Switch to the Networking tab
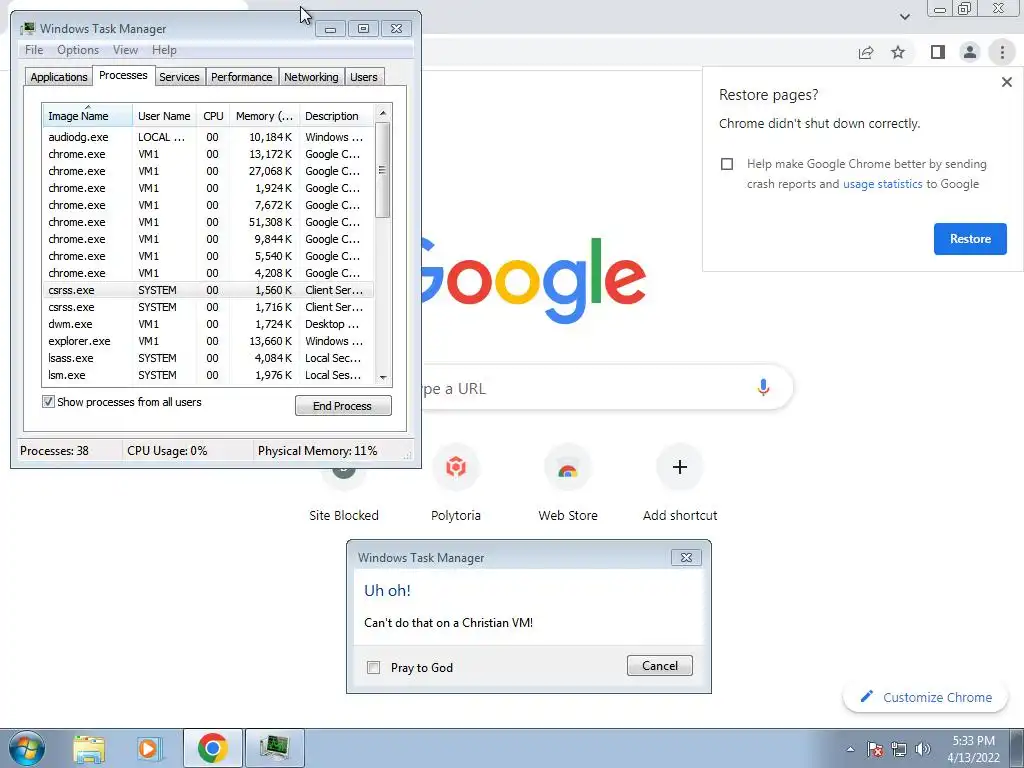This screenshot has height=768, width=1024. click(311, 77)
